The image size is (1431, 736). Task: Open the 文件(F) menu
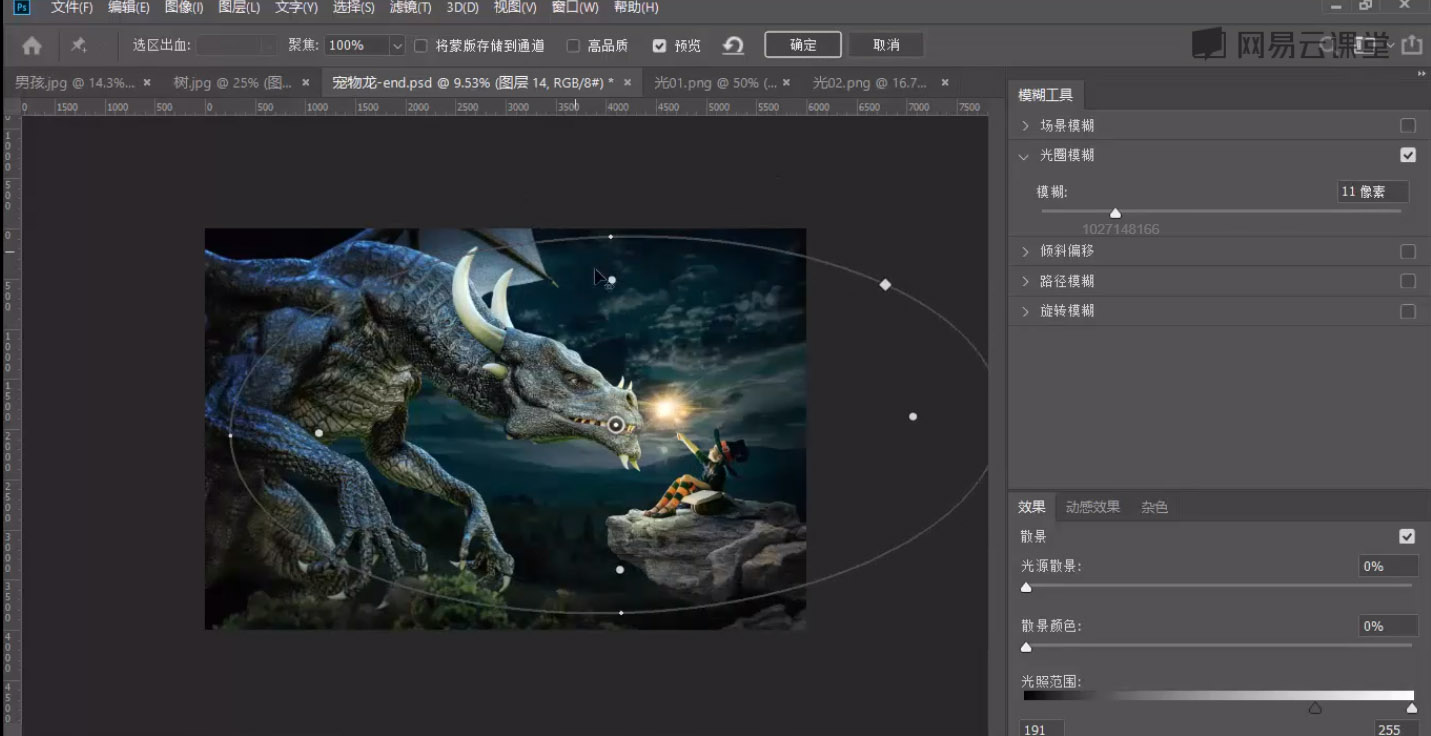[x=71, y=8]
